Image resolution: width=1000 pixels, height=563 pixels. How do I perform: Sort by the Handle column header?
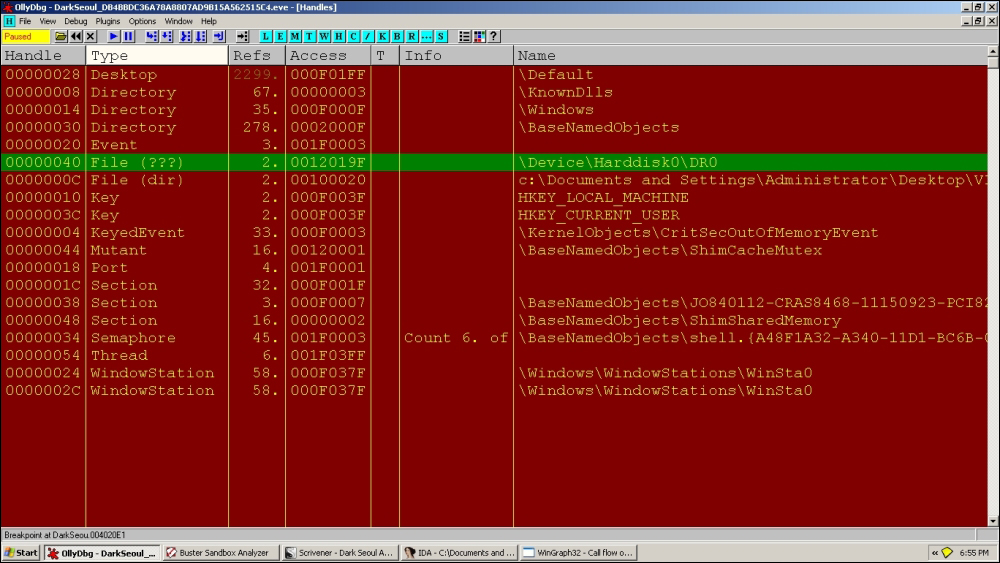tap(43, 55)
